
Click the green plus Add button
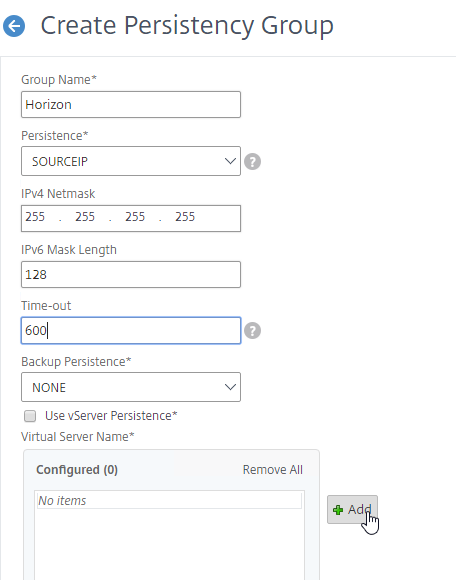[x=352, y=510]
